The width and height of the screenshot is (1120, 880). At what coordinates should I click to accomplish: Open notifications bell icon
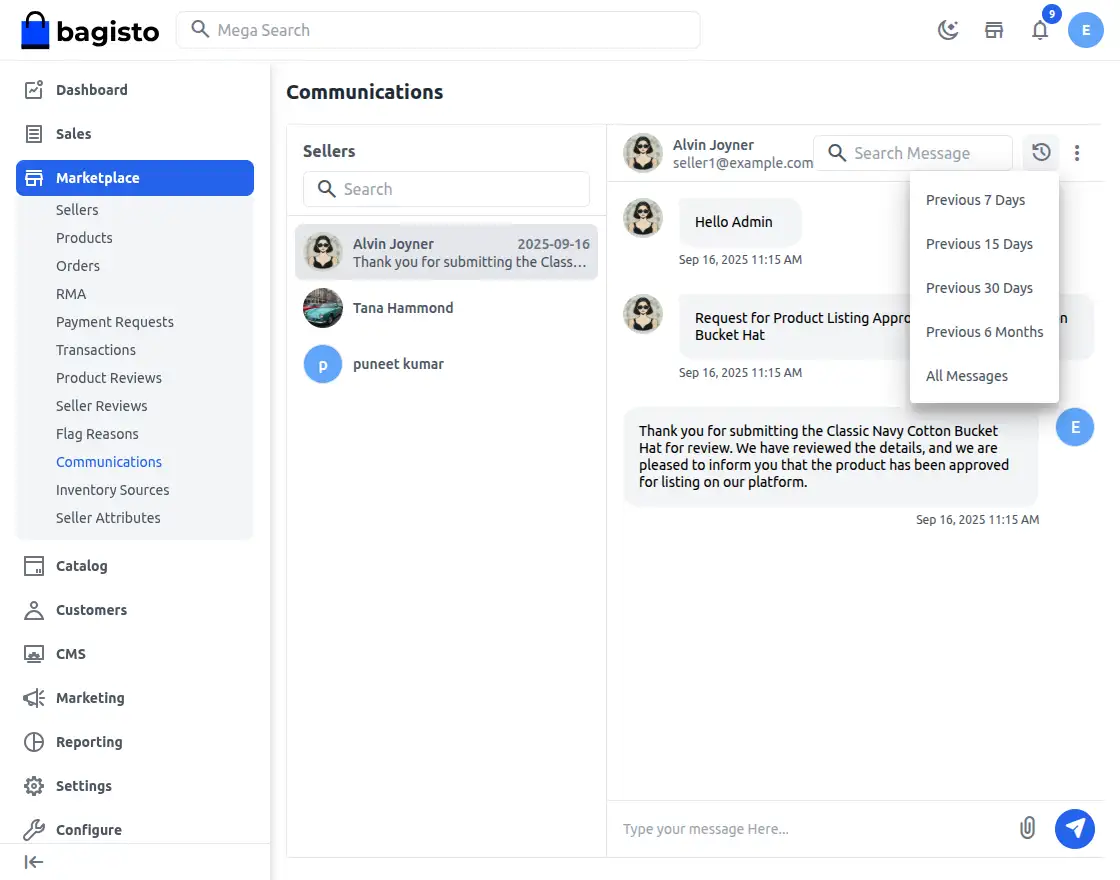coord(1040,30)
